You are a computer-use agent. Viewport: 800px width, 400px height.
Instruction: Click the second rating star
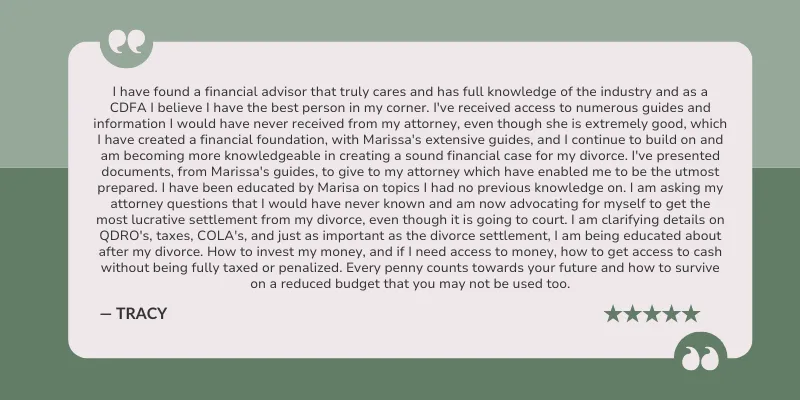click(x=632, y=314)
